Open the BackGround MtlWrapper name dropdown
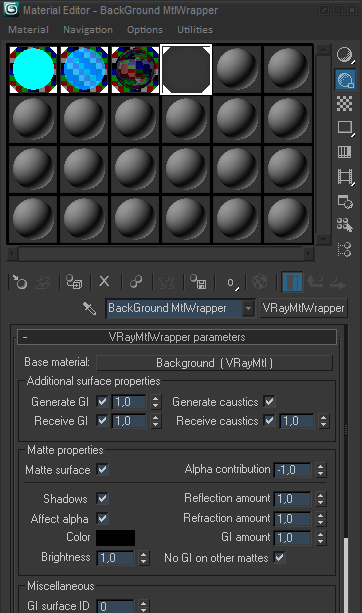The height and width of the screenshot is (613, 362). (x=248, y=308)
